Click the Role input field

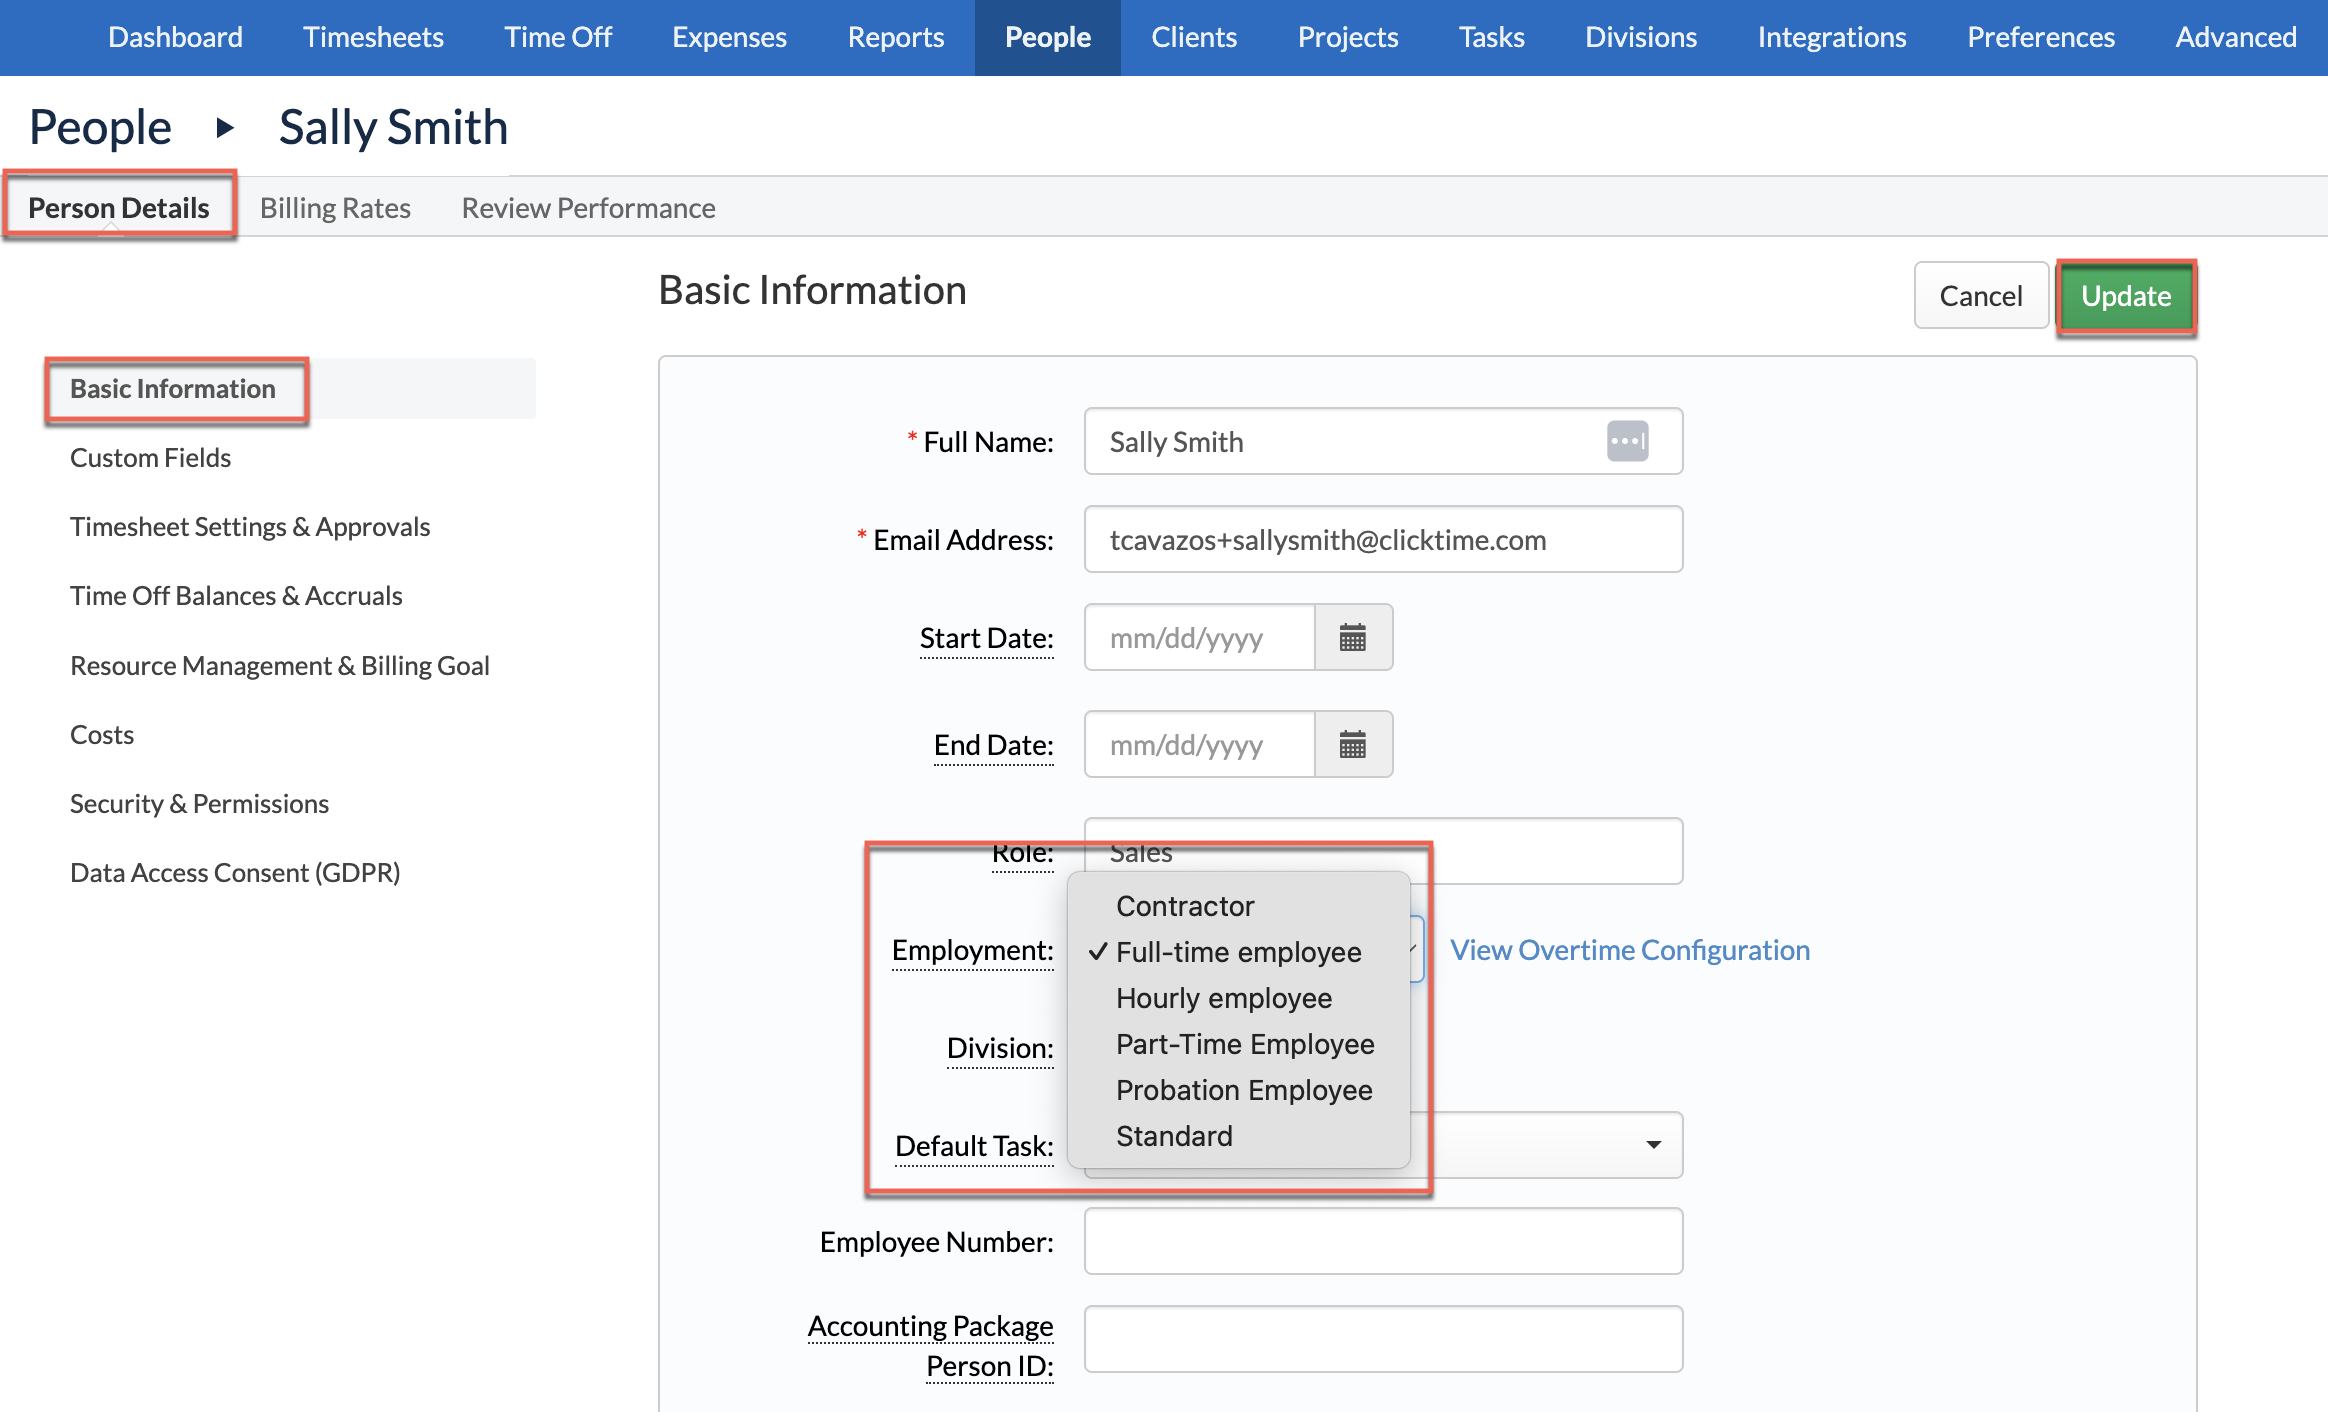(1383, 851)
